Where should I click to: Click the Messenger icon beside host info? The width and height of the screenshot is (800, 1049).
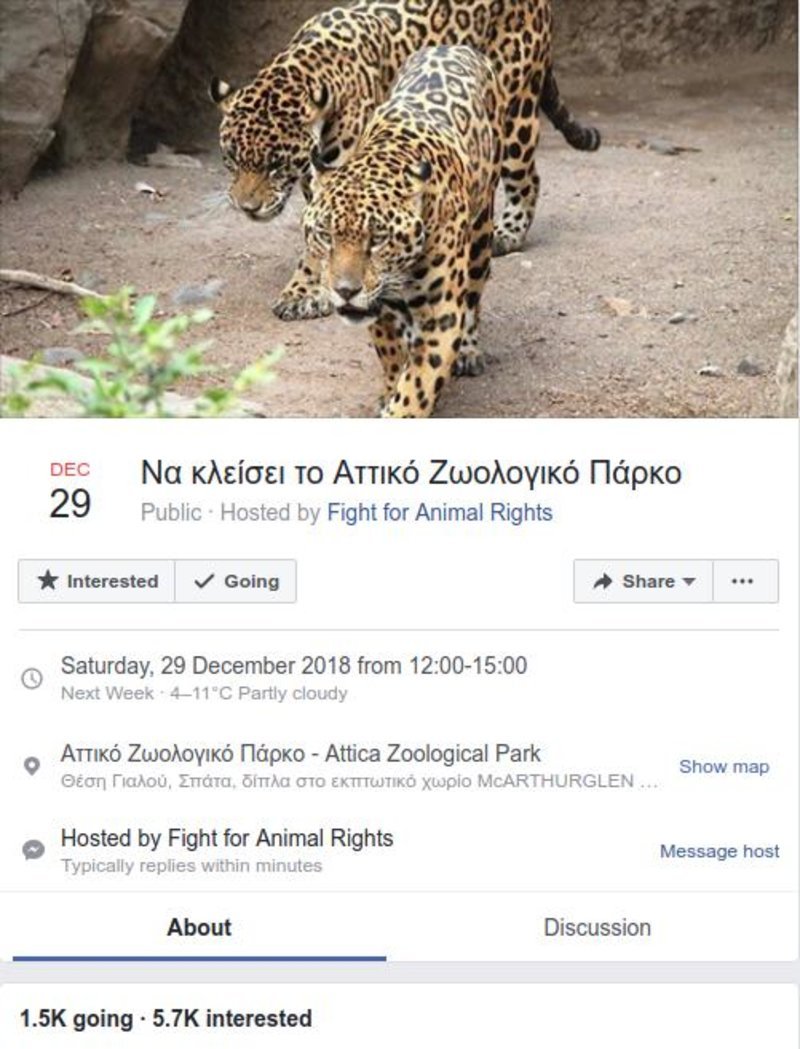click(32, 850)
